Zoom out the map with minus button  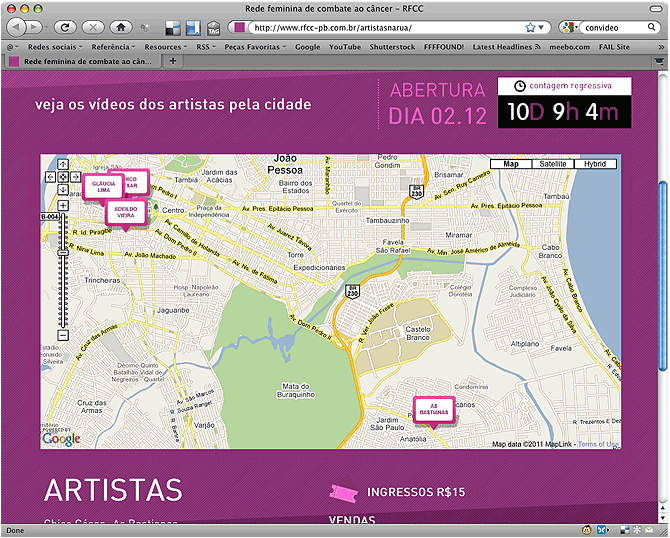(63, 335)
